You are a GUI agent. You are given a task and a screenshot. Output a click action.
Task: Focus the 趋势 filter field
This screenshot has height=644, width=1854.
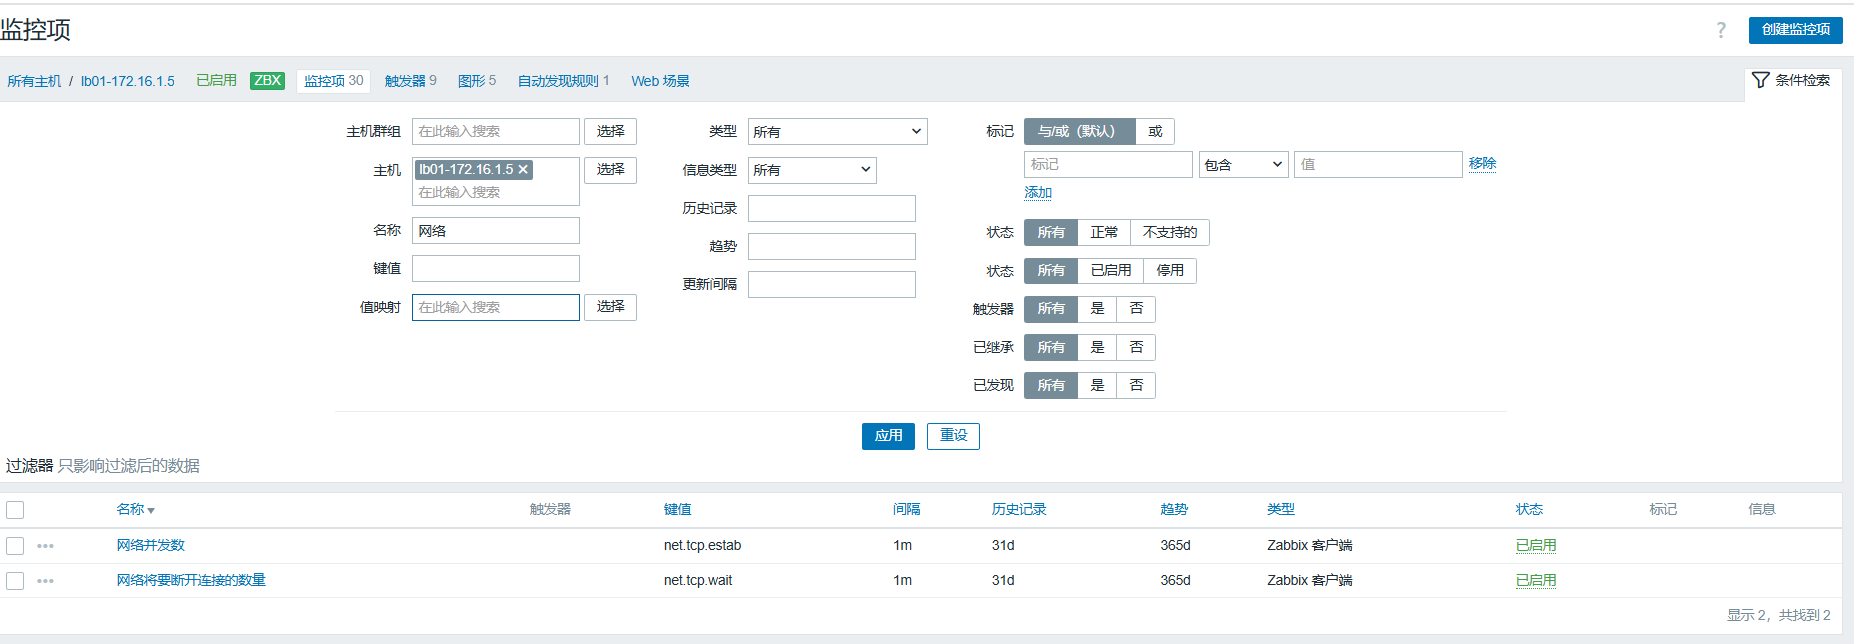point(832,247)
